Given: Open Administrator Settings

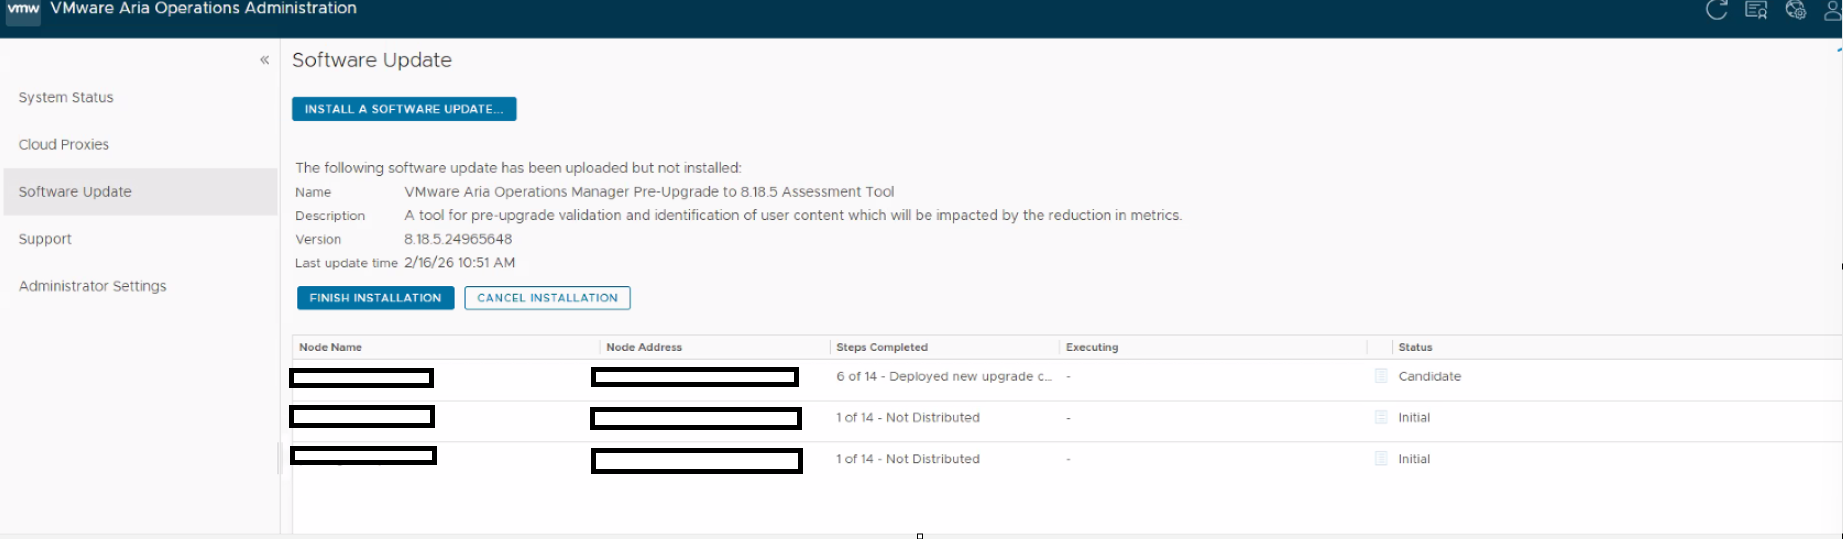Looking at the screenshot, I should click(x=93, y=286).
